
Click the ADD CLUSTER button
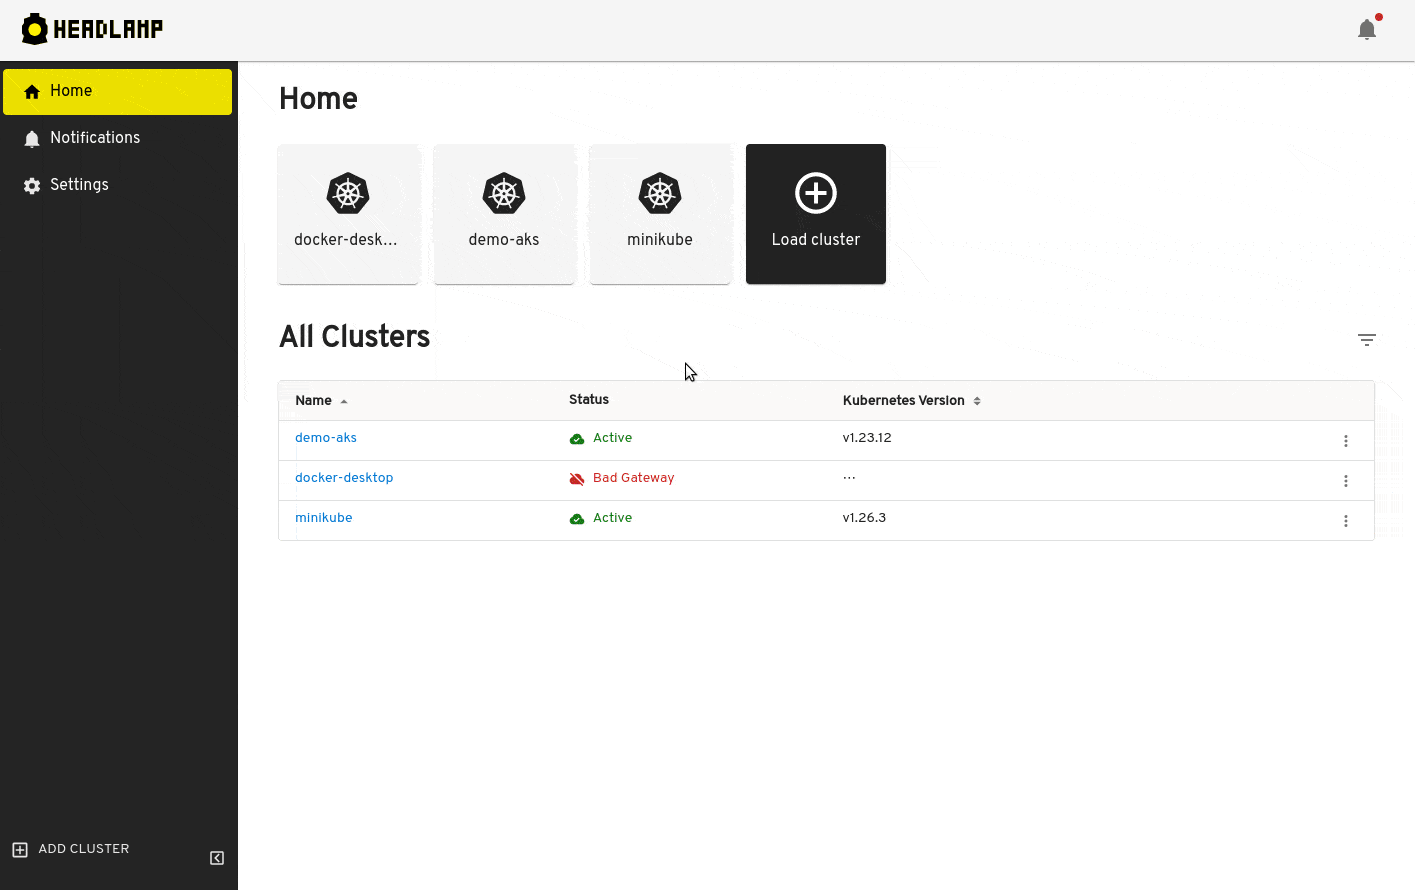click(x=71, y=849)
